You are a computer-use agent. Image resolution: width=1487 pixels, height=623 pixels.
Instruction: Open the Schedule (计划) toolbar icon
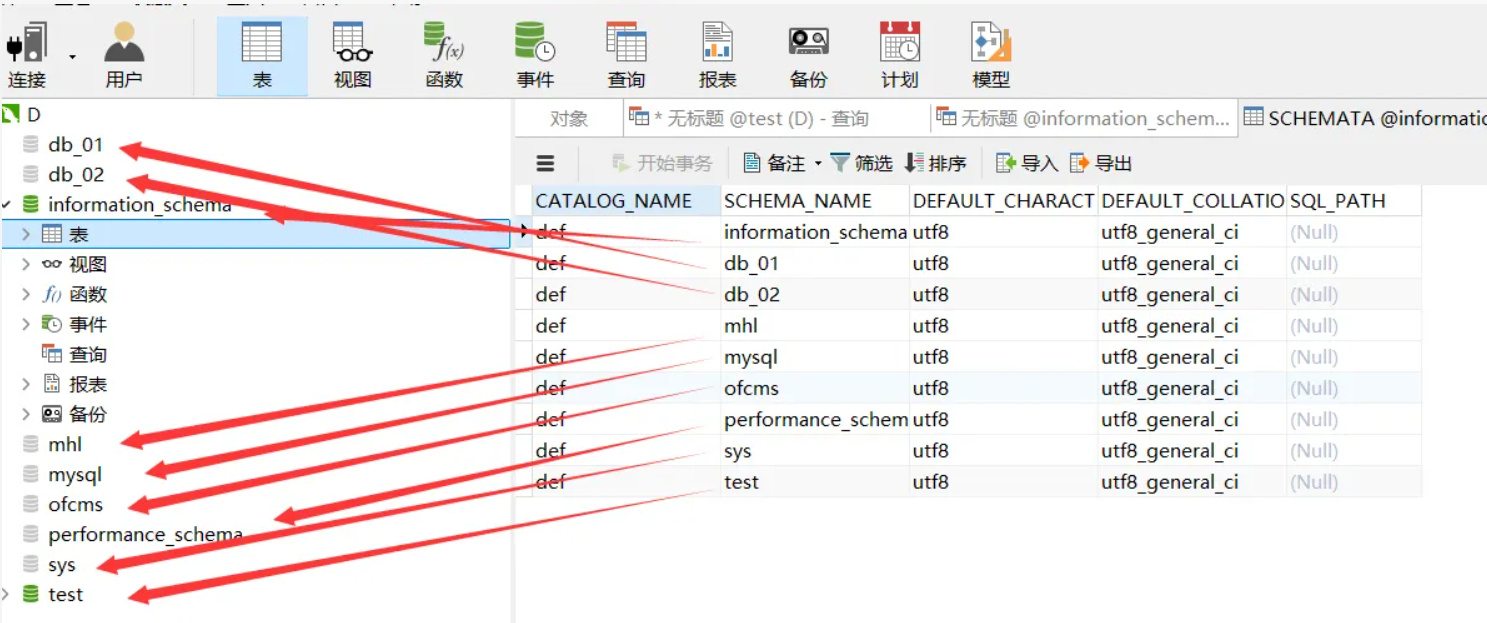point(899,55)
